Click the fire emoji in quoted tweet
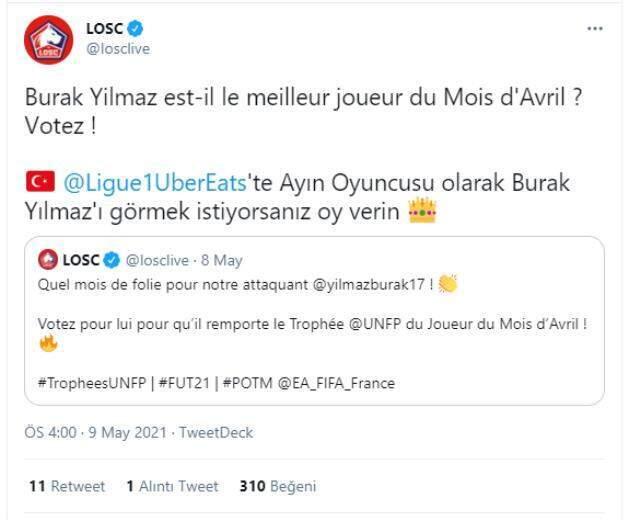The height and width of the screenshot is (520, 640). 48,343
